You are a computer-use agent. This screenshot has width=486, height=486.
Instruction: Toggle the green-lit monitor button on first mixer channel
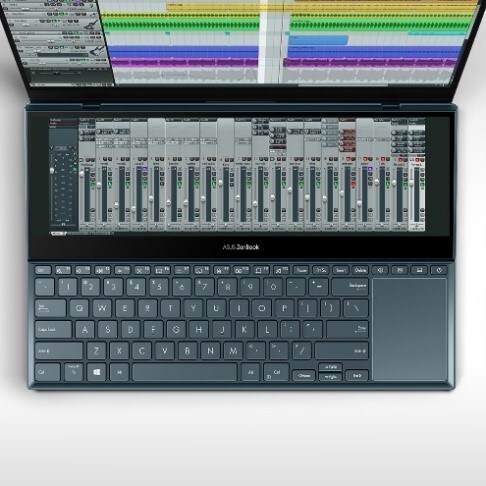[x=92, y=184]
